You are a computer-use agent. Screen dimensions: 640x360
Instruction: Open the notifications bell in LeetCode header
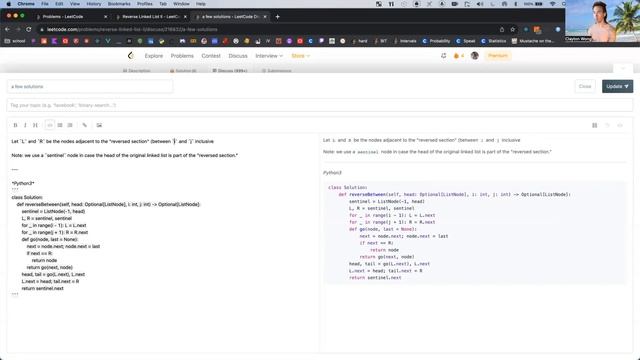(444, 56)
